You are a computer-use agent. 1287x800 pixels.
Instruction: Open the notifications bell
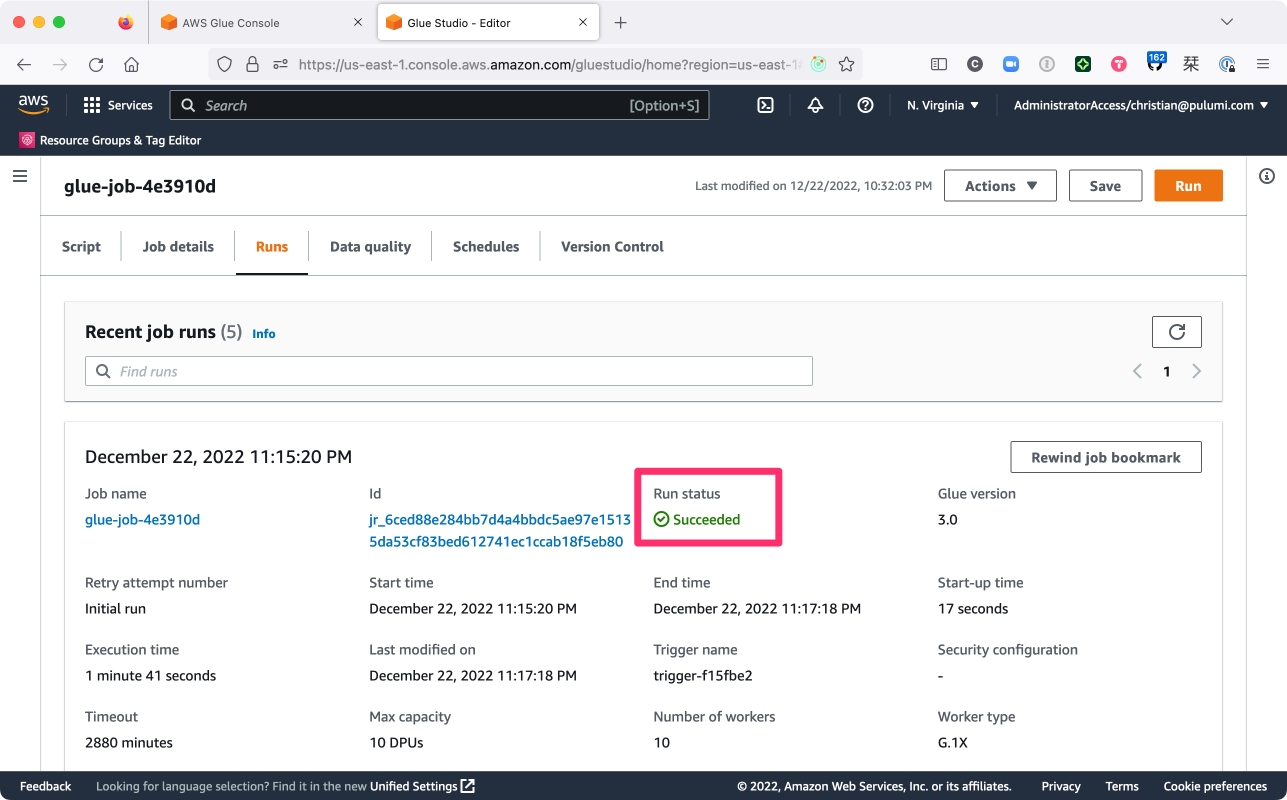[815, 105]
